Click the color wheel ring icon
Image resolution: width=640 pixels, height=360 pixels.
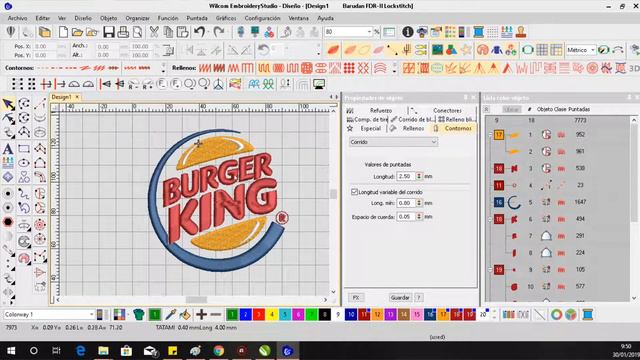pyautogui.click(x=556, y=314)
